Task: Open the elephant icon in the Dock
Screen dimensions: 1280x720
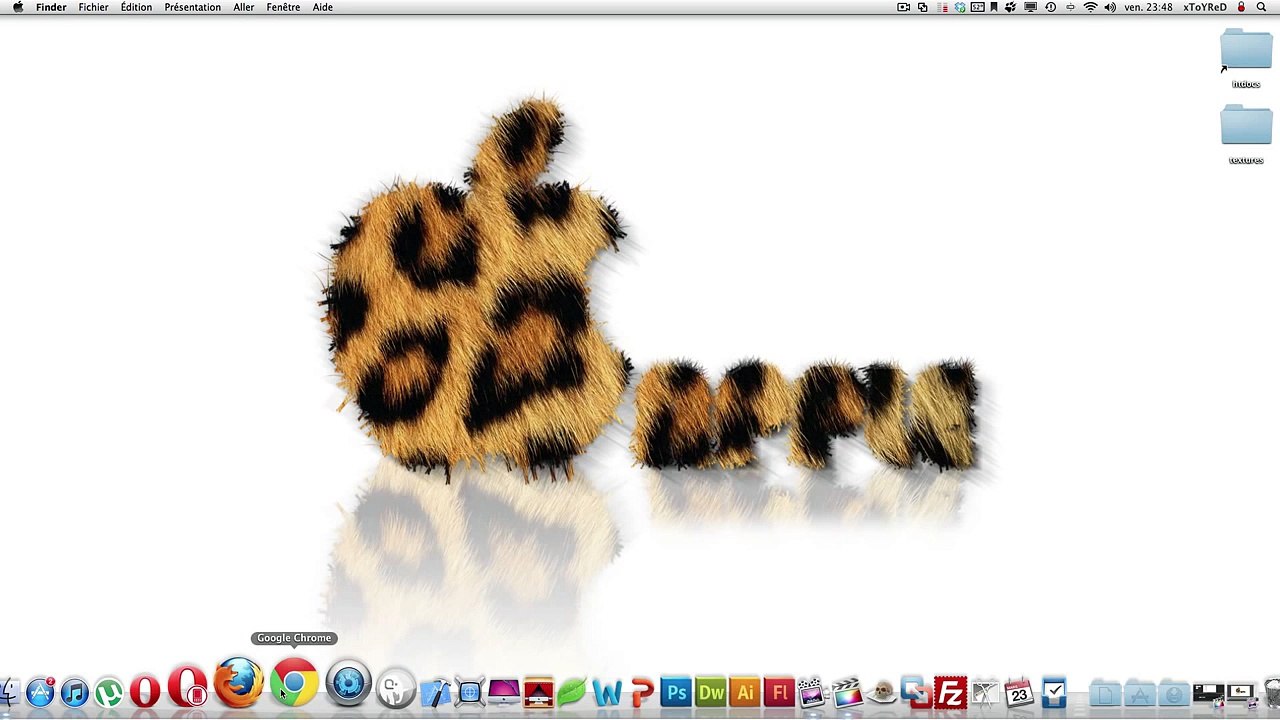Action: tap(396, 687)
